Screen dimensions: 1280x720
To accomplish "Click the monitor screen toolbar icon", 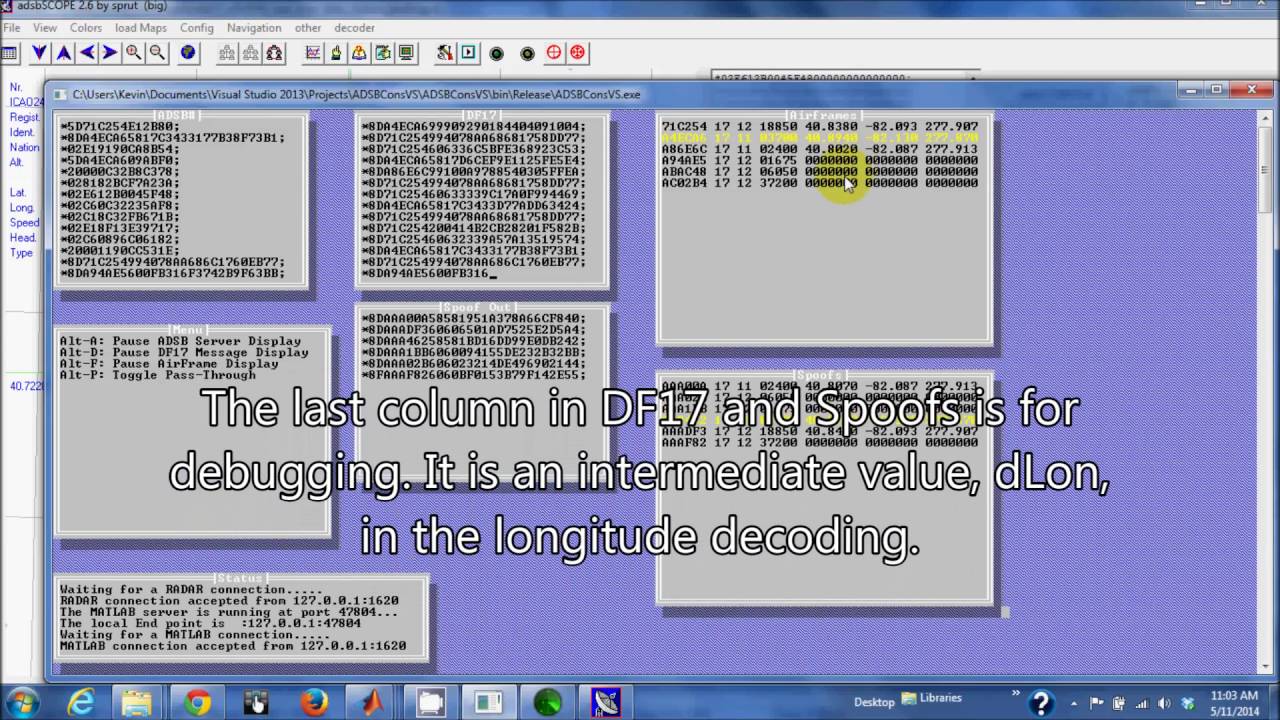I will click(406, 53).
